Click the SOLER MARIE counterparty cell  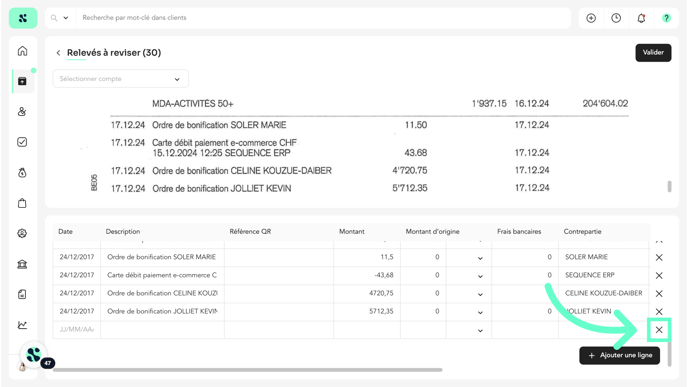tap(604, 257)
